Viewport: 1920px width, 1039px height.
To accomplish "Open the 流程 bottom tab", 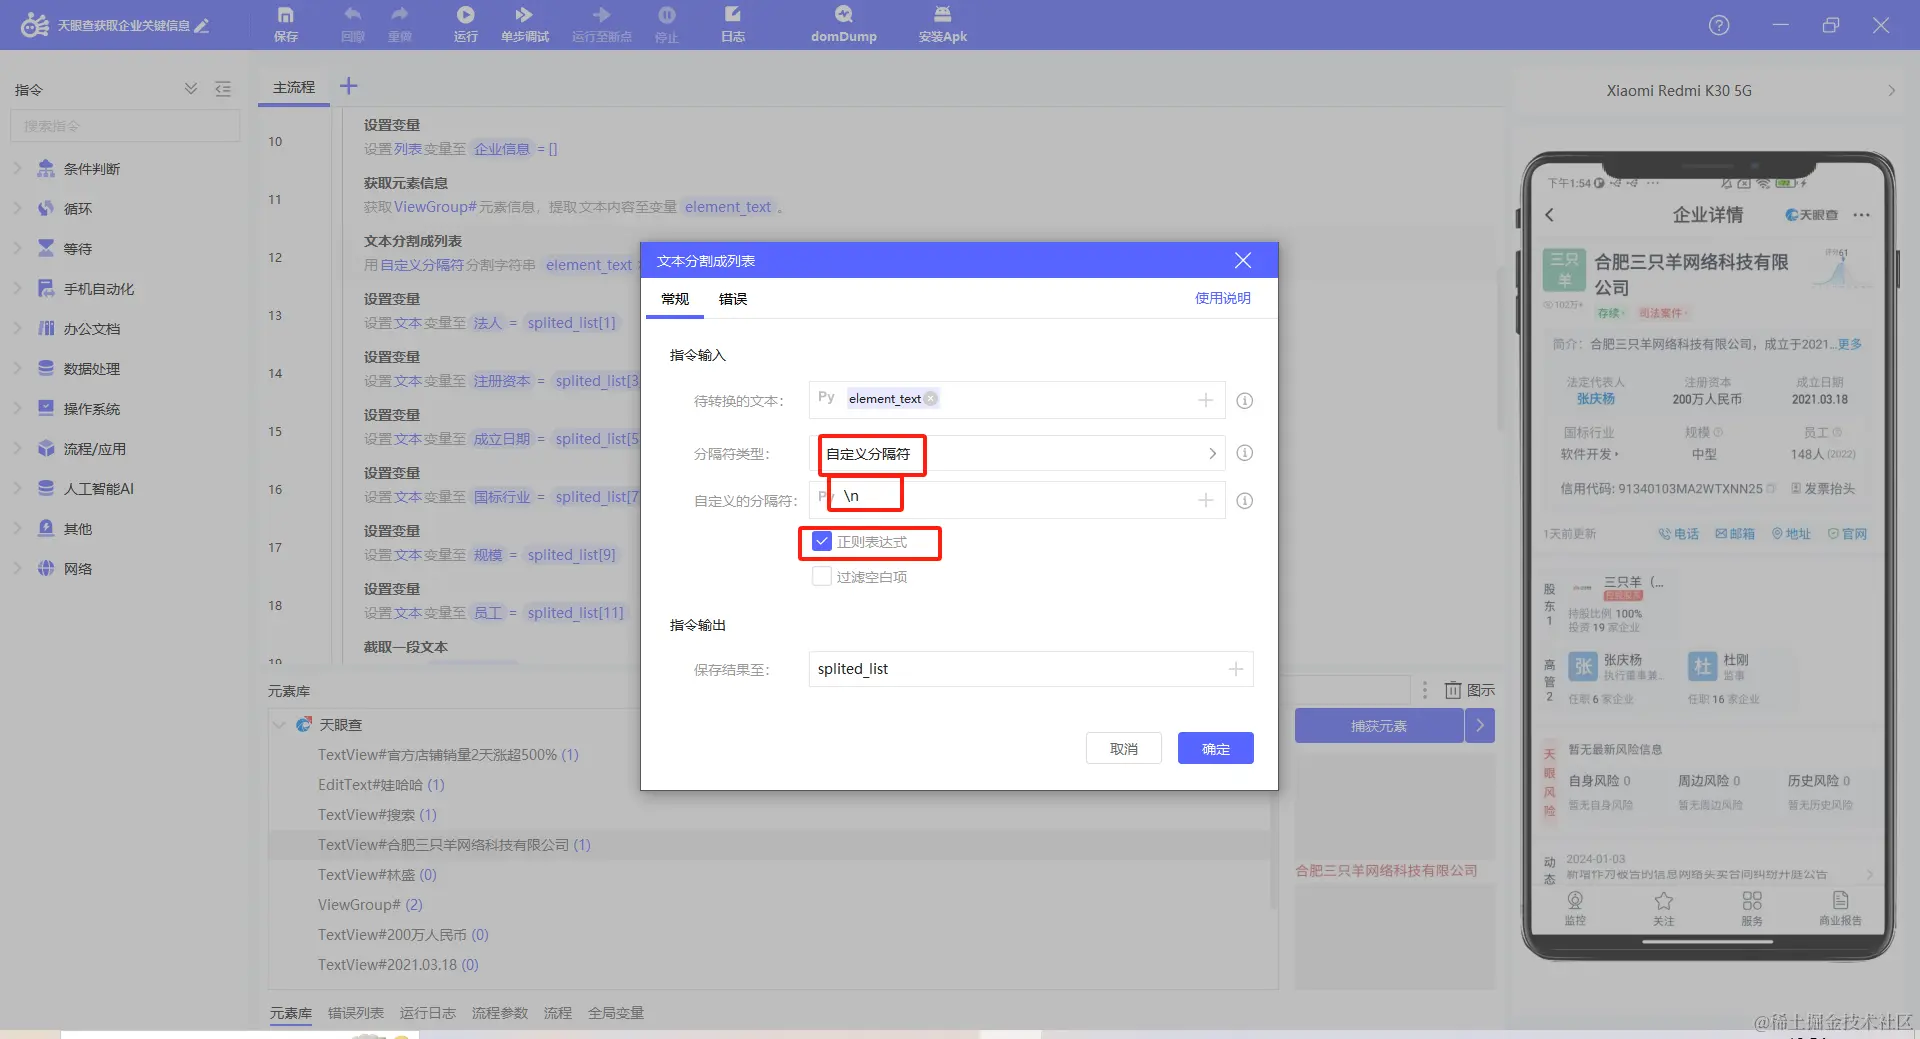I will (x=558, y=1013).
